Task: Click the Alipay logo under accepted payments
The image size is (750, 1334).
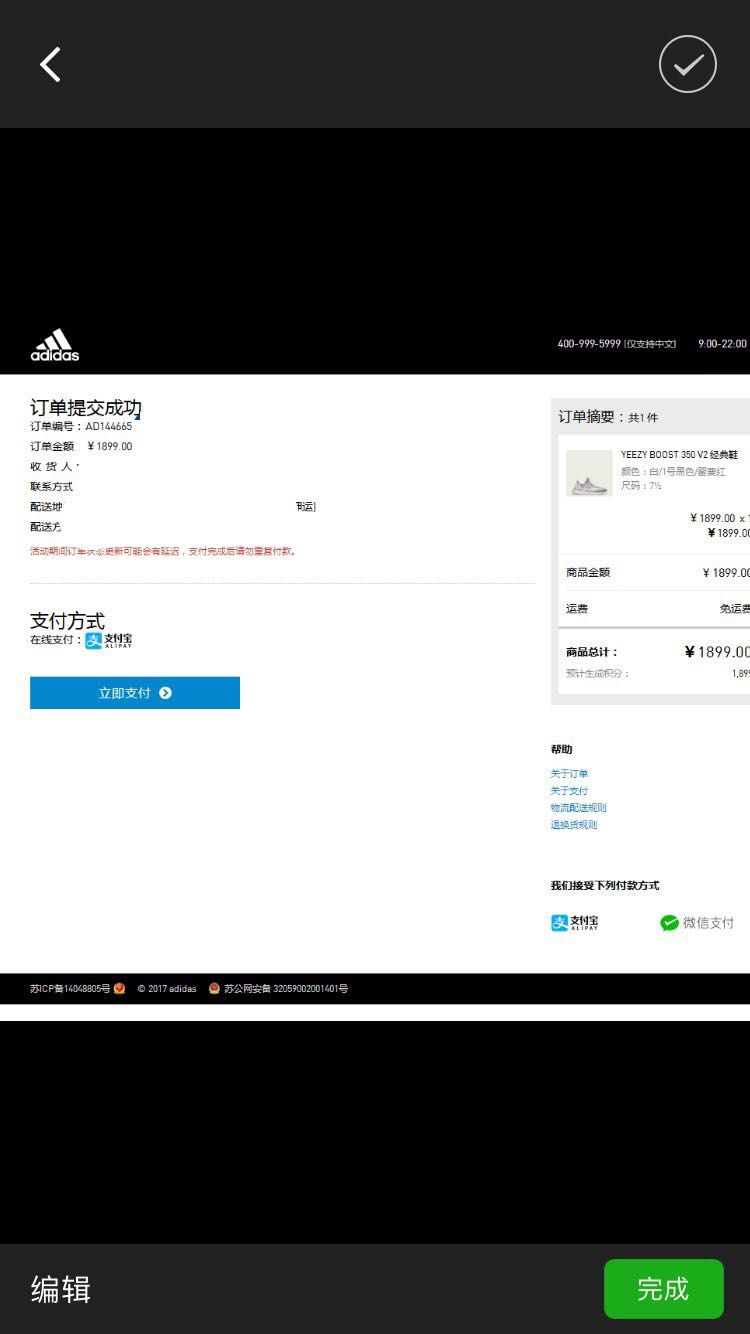Action: (575, 923)
